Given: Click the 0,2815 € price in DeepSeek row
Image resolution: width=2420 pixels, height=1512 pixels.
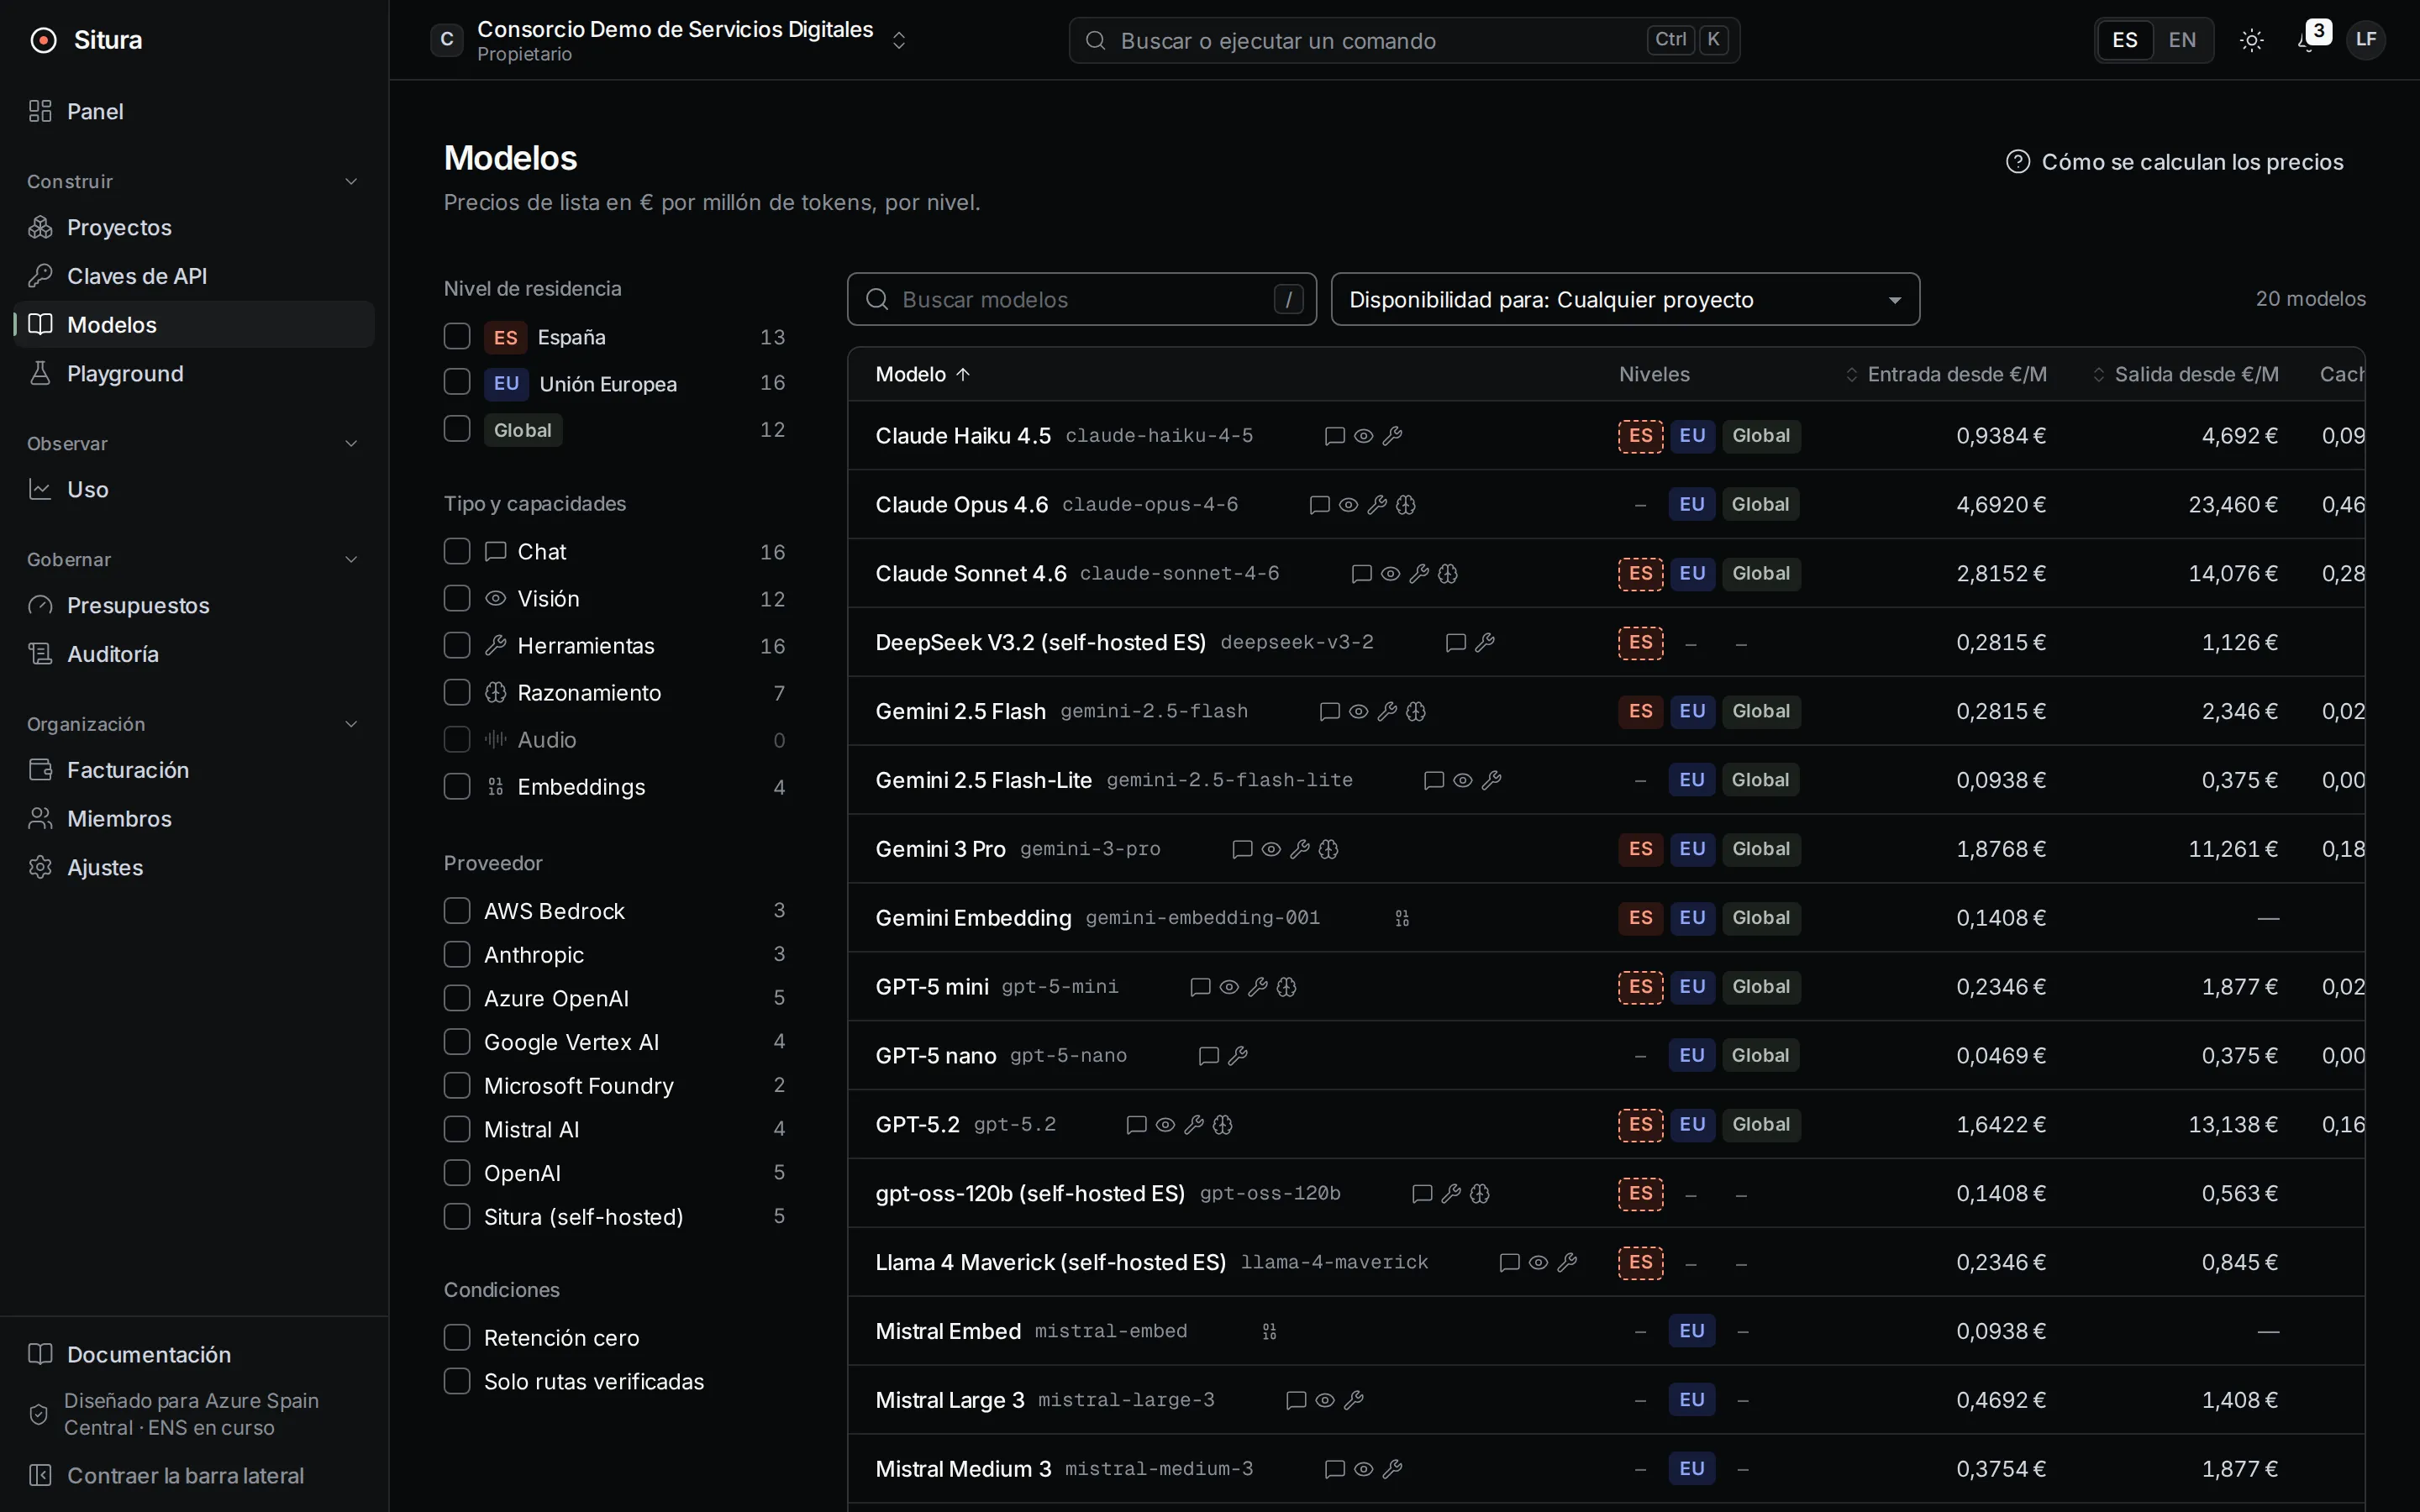Looking at the screenshot, I should (x=2001, y=643).
